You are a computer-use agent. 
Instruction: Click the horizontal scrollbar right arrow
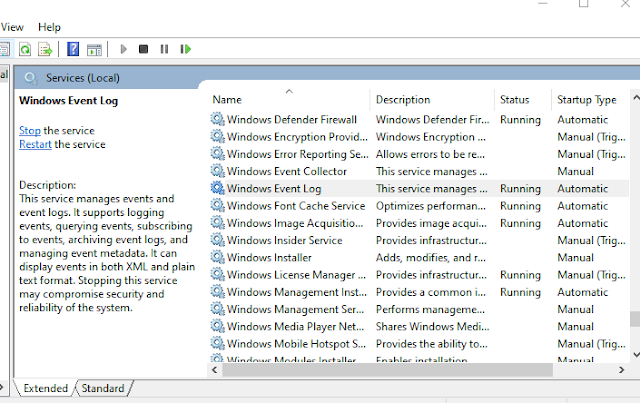tap(621, 370)
